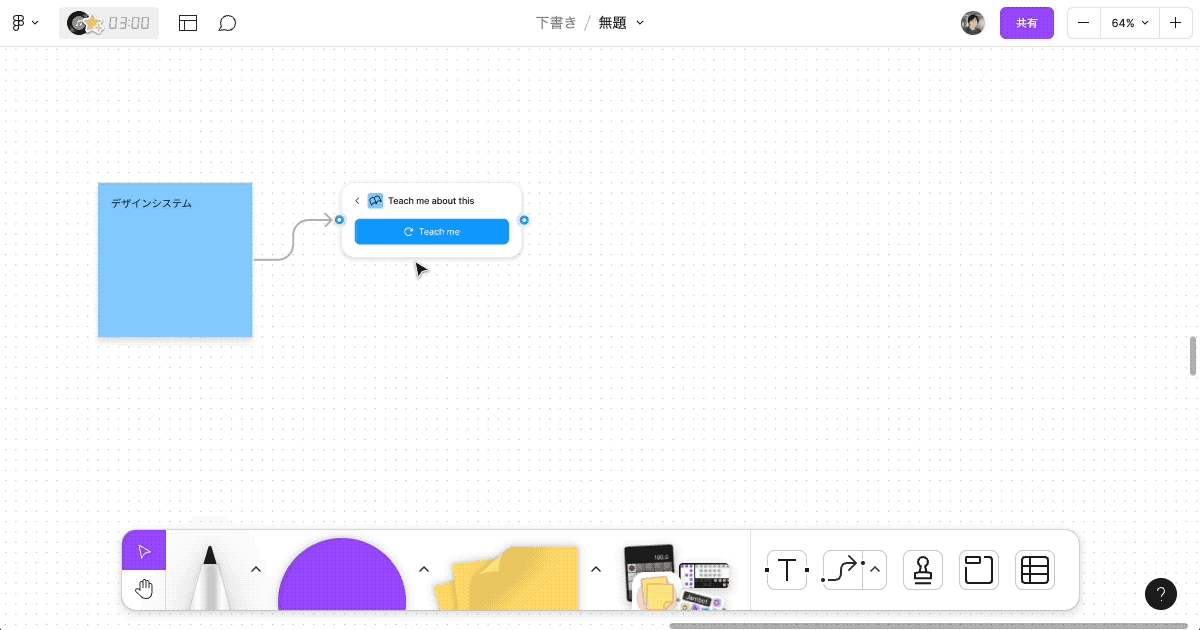
Task: Start the 03:00 timer widget
Action: 108,22
